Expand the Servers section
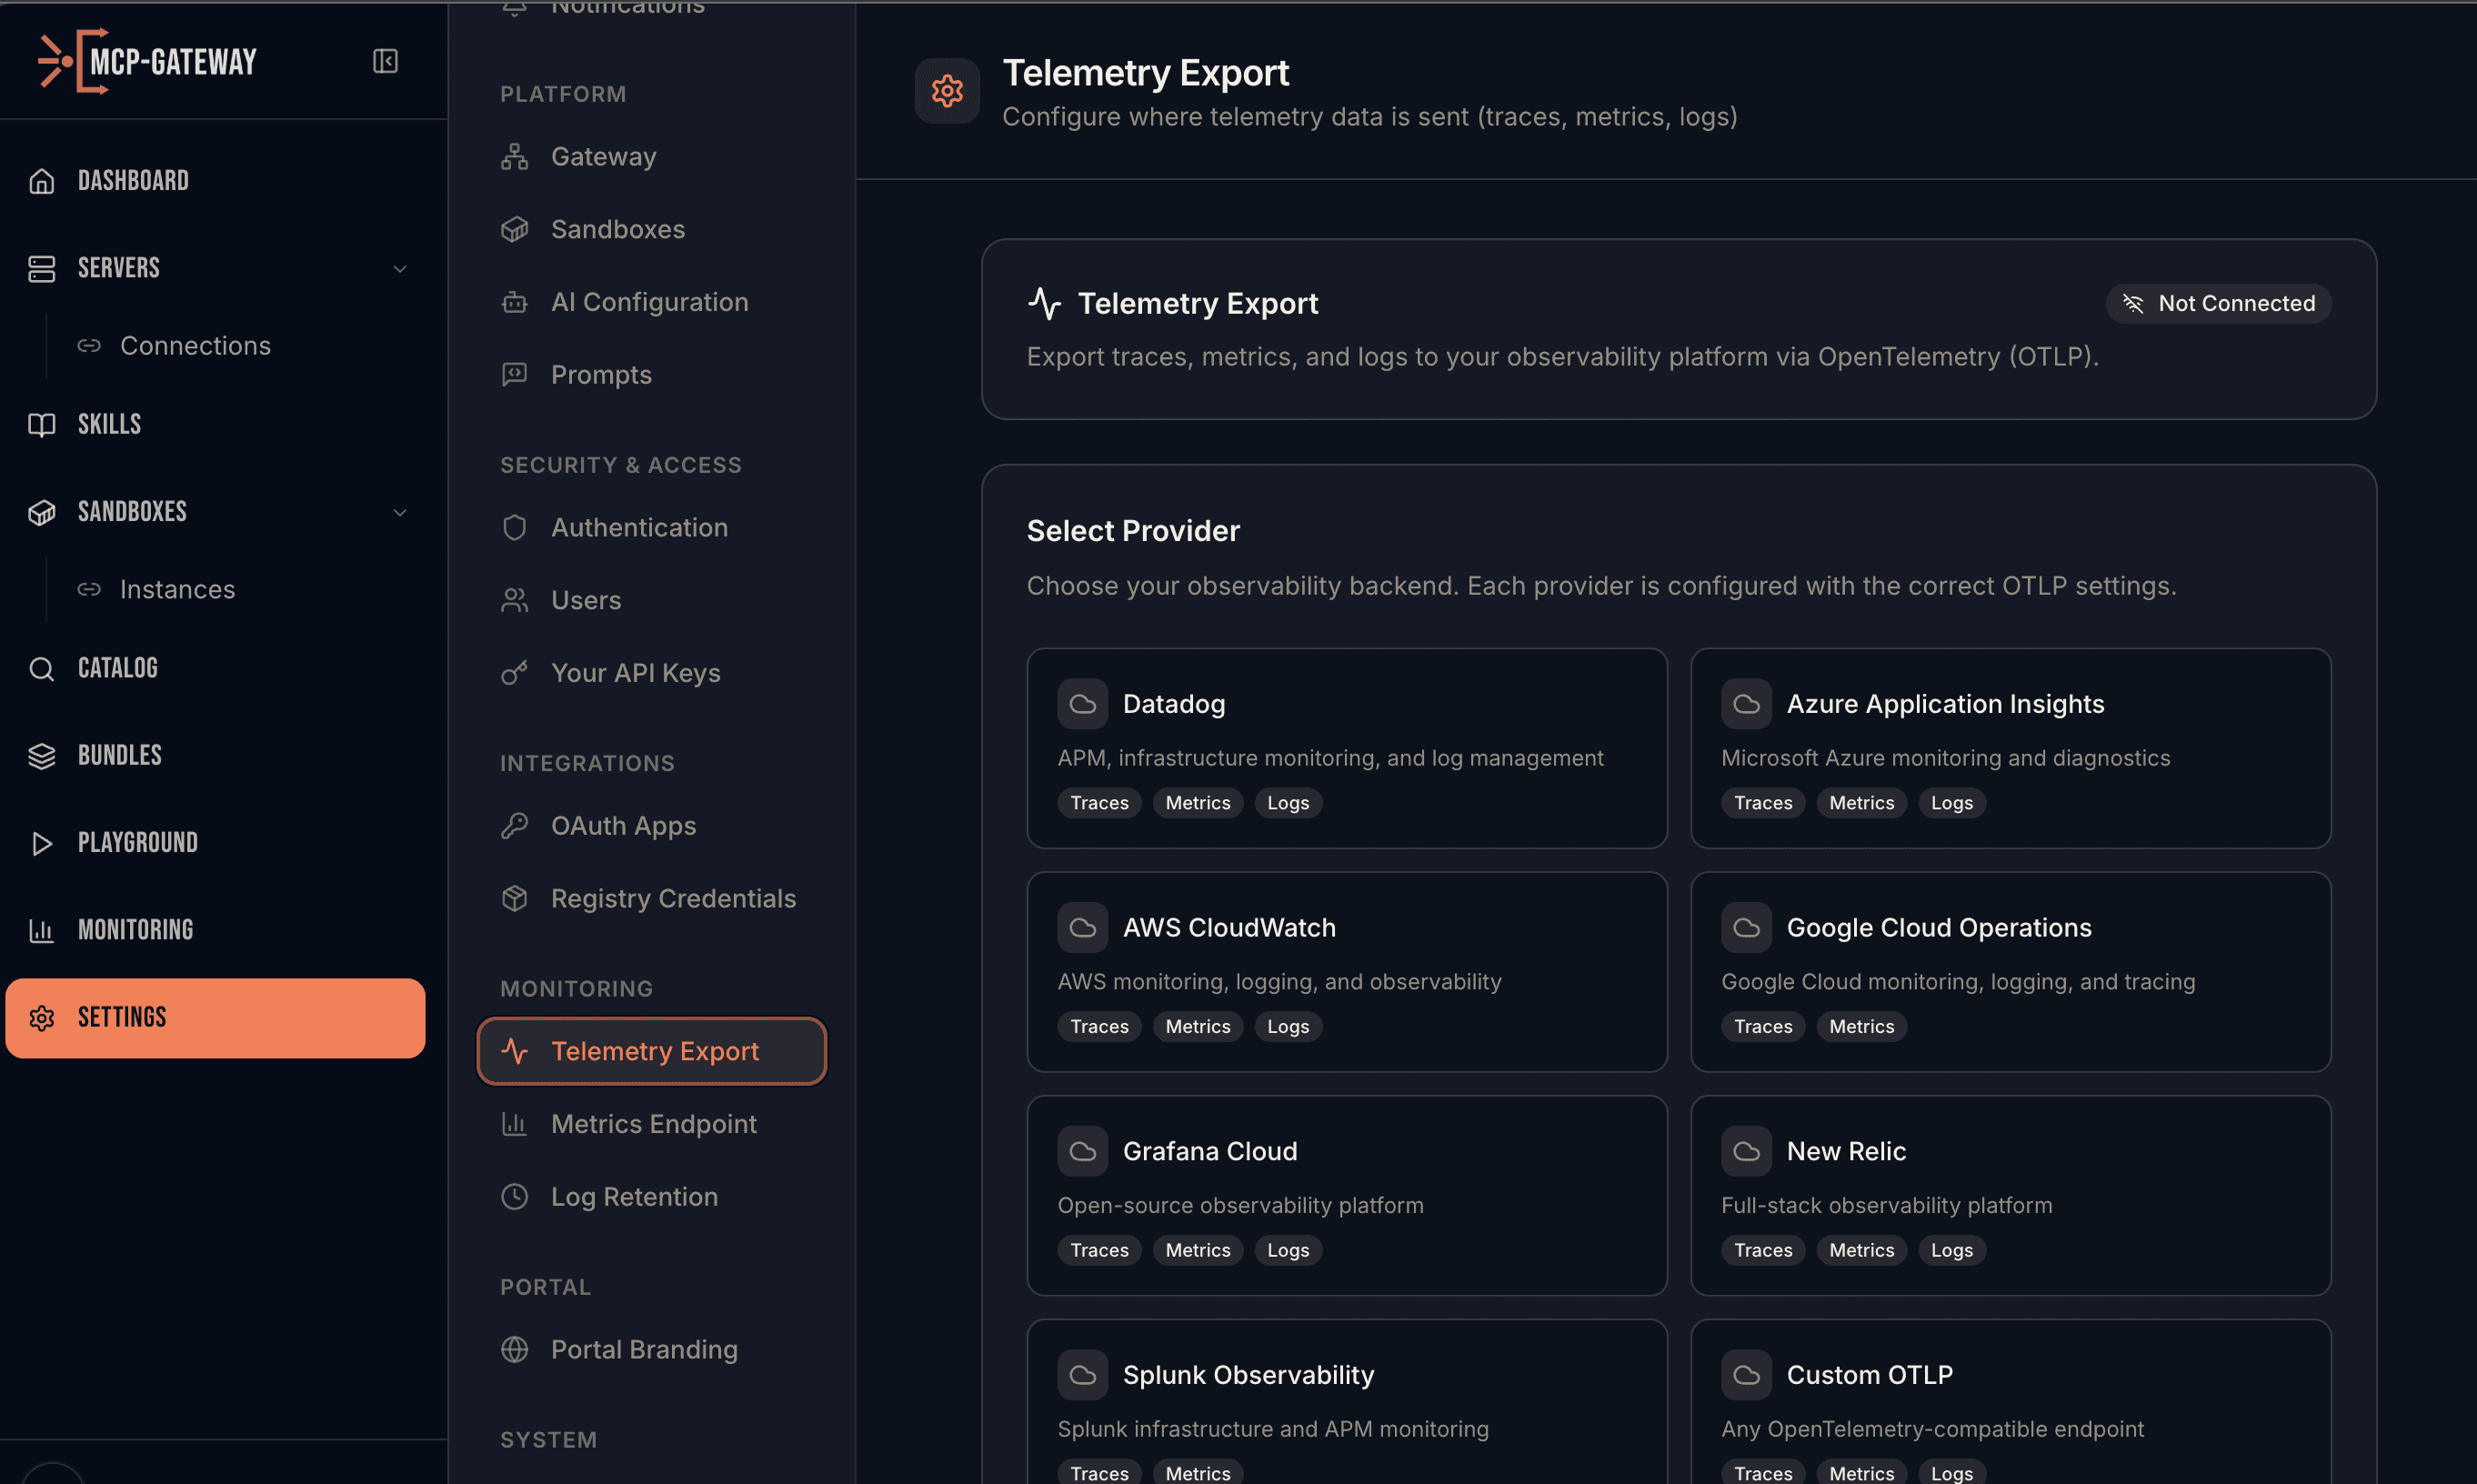This screenshot has width=2477, height=1484. 400,268
